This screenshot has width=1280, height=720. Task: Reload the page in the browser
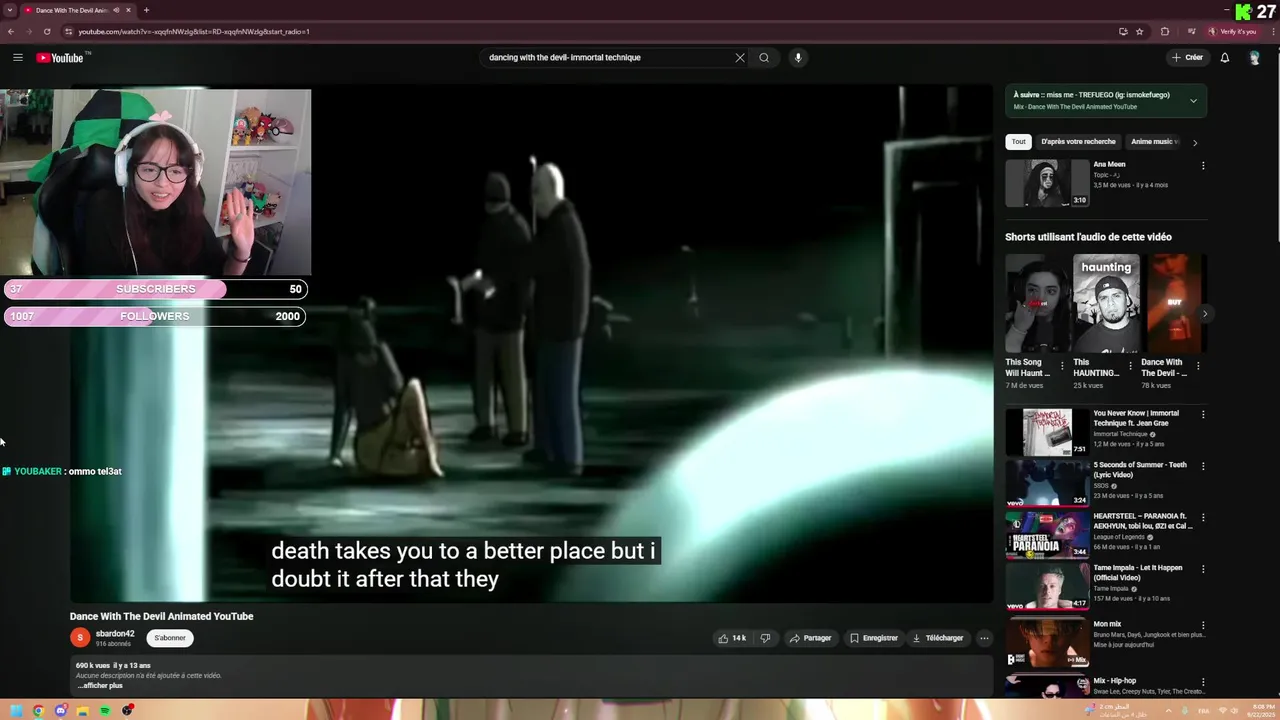click(47, 31)
